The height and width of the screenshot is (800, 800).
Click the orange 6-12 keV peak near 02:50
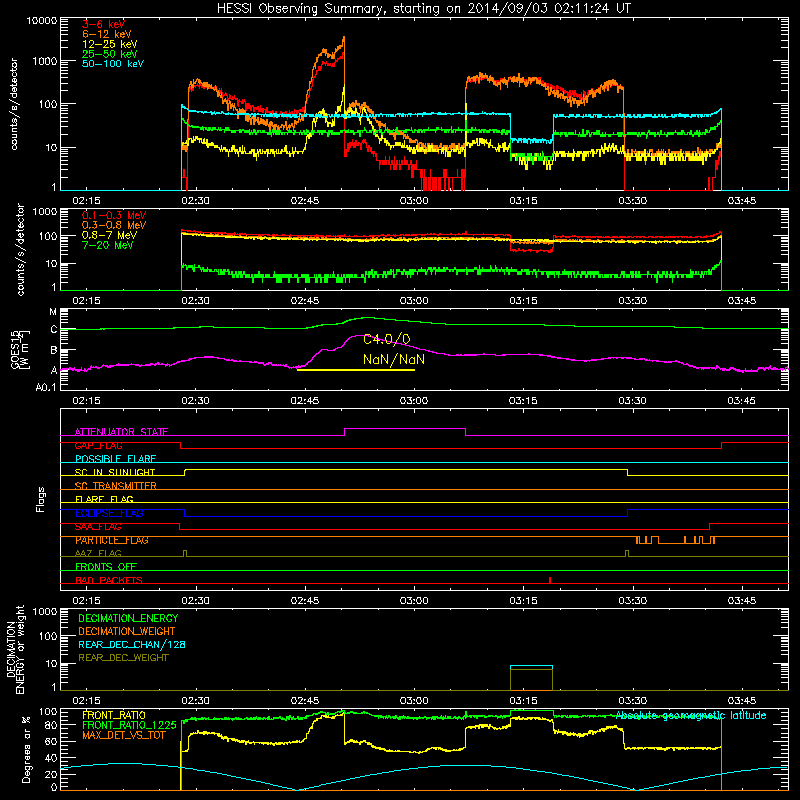point(343,38)
